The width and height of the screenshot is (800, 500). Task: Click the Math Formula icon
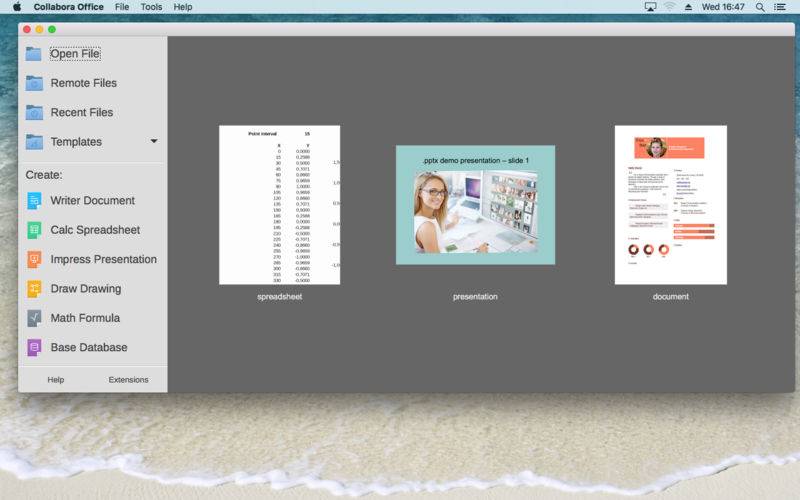coord(34,318)
